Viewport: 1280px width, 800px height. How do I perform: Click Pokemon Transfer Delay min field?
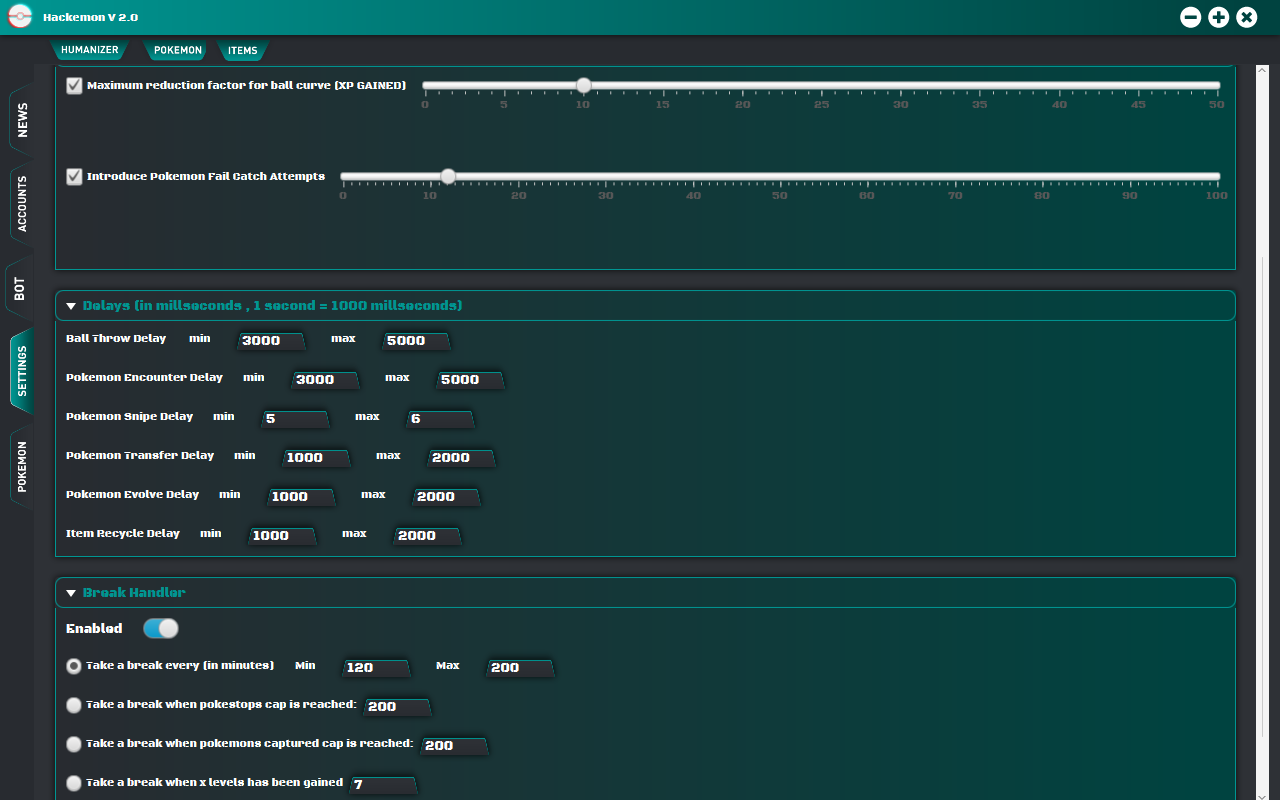tap(316, 458)
